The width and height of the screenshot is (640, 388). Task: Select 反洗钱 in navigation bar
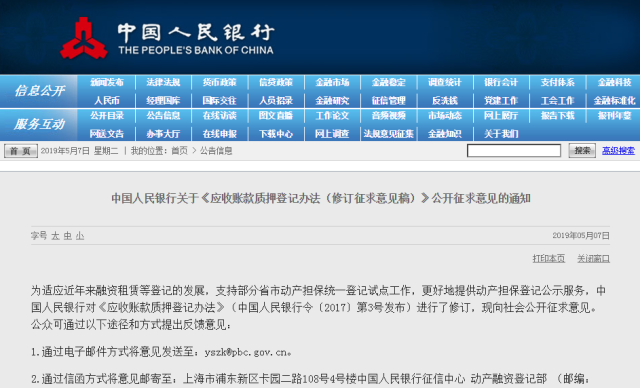445,100
